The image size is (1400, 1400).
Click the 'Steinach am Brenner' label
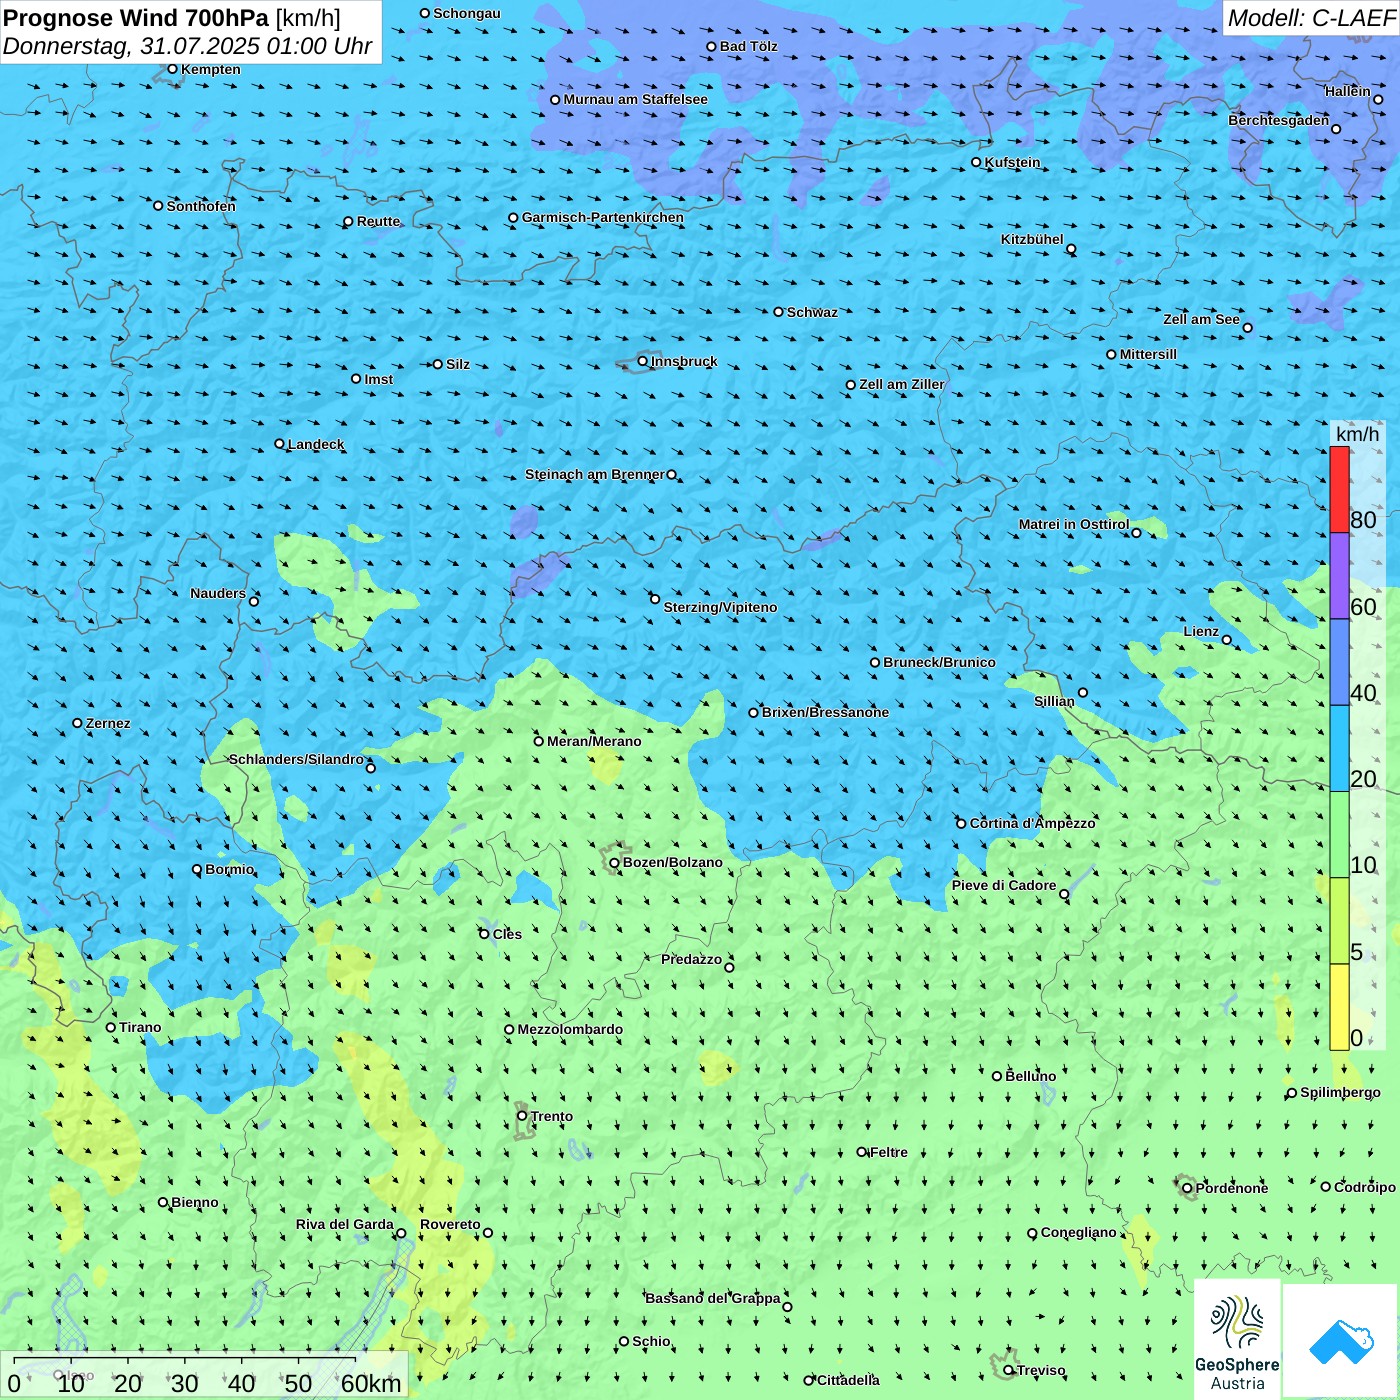595,474
